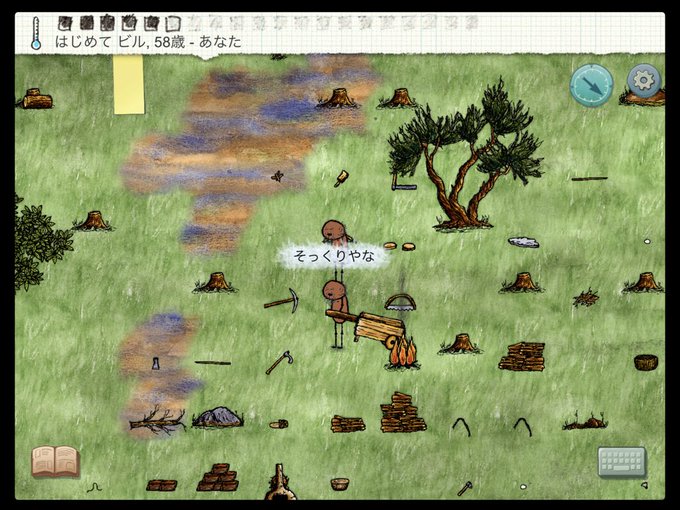This screenshot has width=680, height=510.
Task: Tap the other character above the speech bubble
Action: [335, 232]
